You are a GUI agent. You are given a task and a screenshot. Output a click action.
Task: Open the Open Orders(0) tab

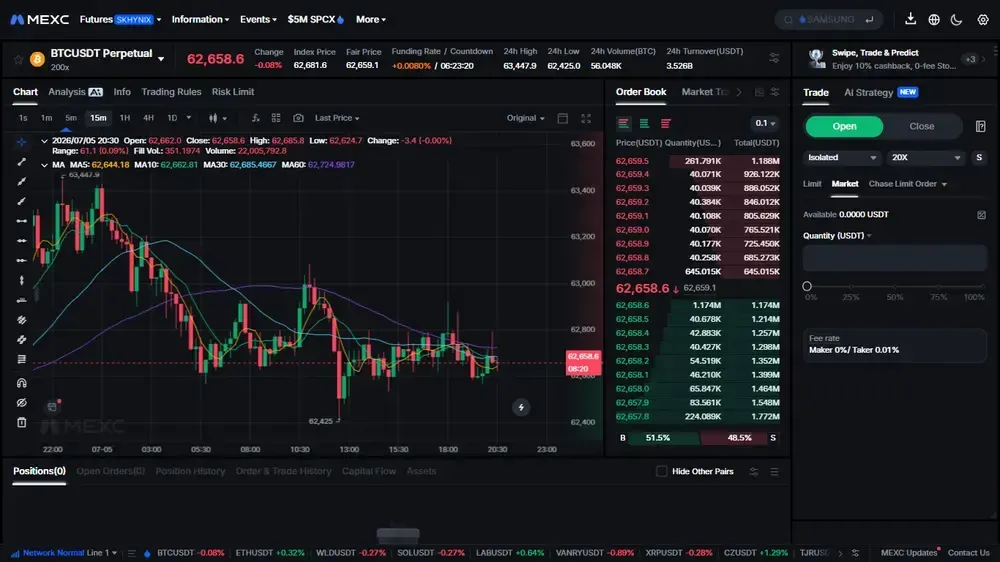pyautogui.click(x=110, y=471)
